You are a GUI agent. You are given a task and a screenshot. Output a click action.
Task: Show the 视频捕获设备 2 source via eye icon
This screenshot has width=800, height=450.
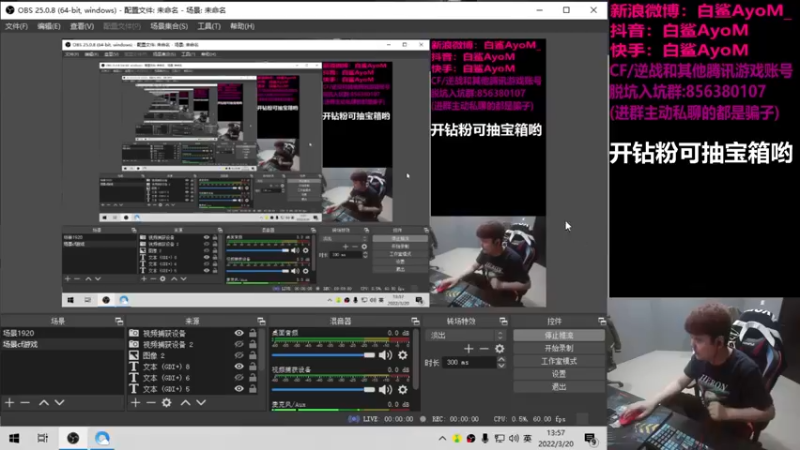point(239,344)
